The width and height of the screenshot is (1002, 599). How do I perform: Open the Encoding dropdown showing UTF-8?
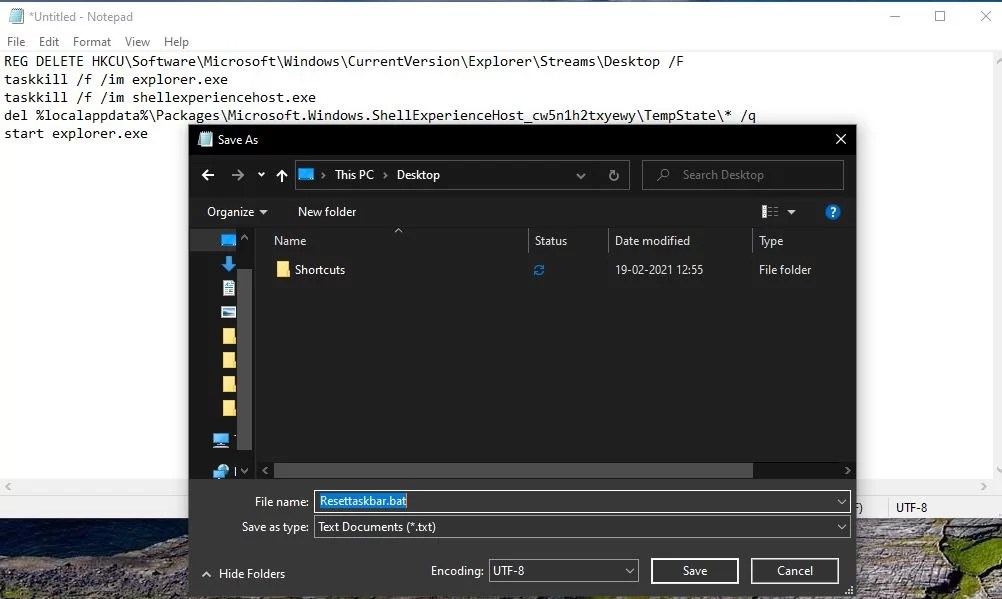563,570
